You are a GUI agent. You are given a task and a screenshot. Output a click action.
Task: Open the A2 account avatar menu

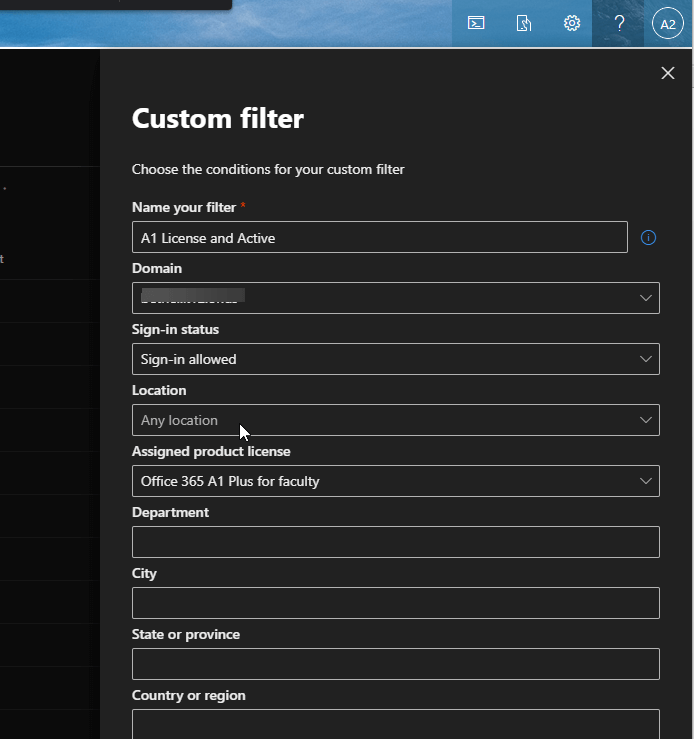668,24
